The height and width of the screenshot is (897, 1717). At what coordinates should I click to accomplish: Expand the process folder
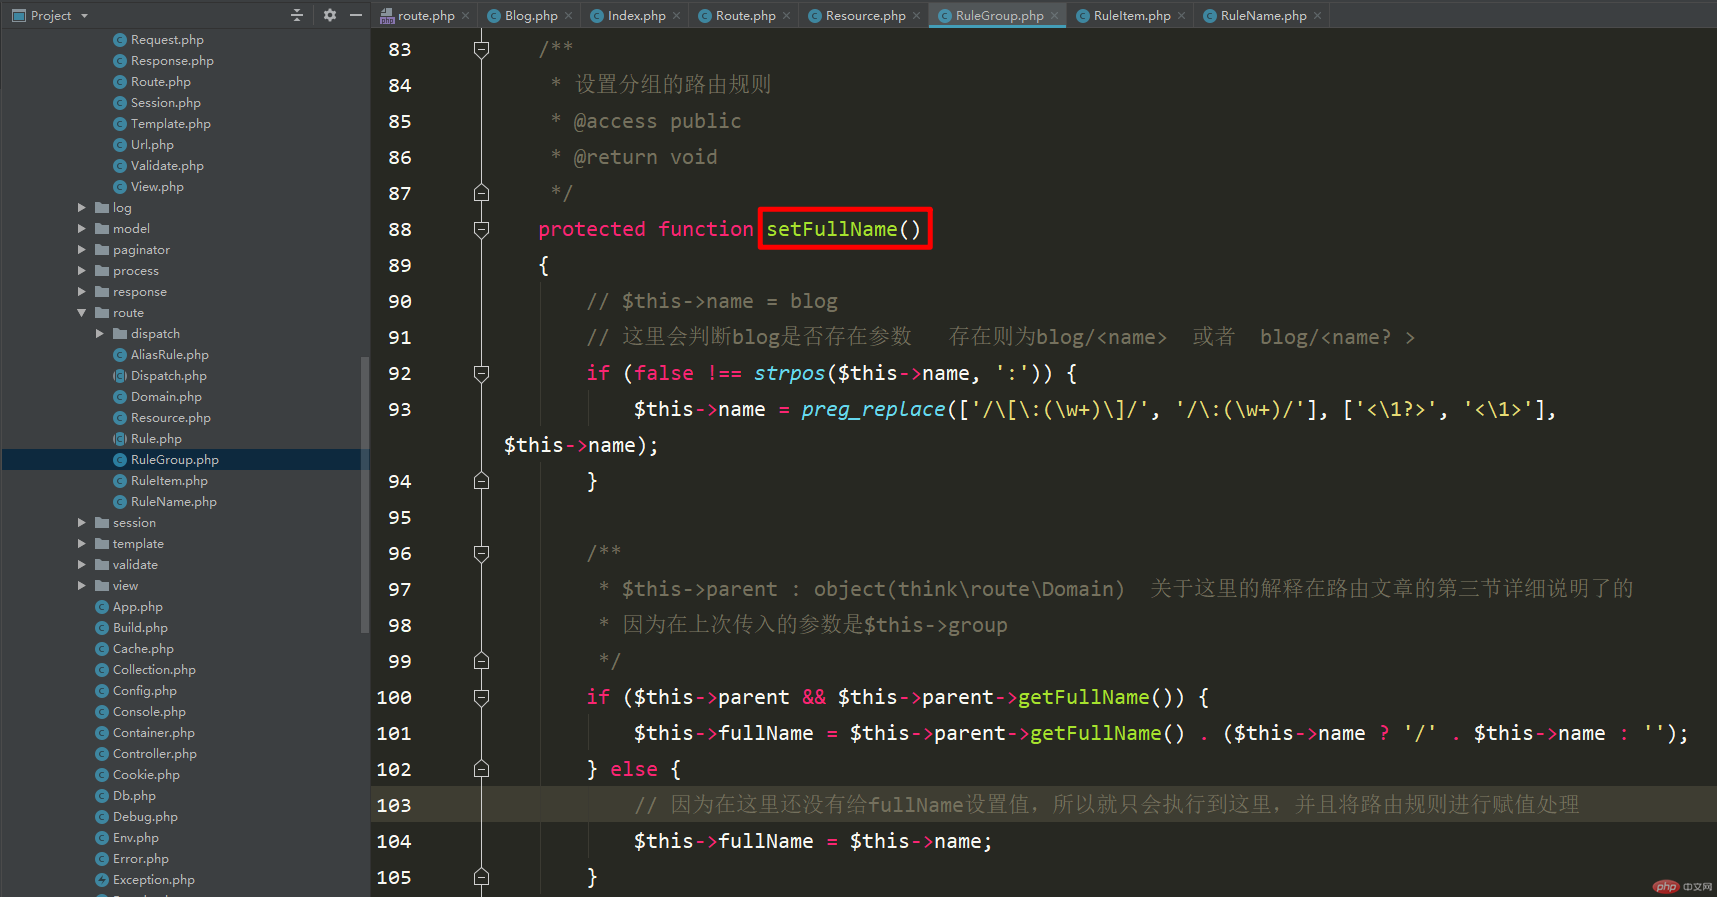pos(82,270)
